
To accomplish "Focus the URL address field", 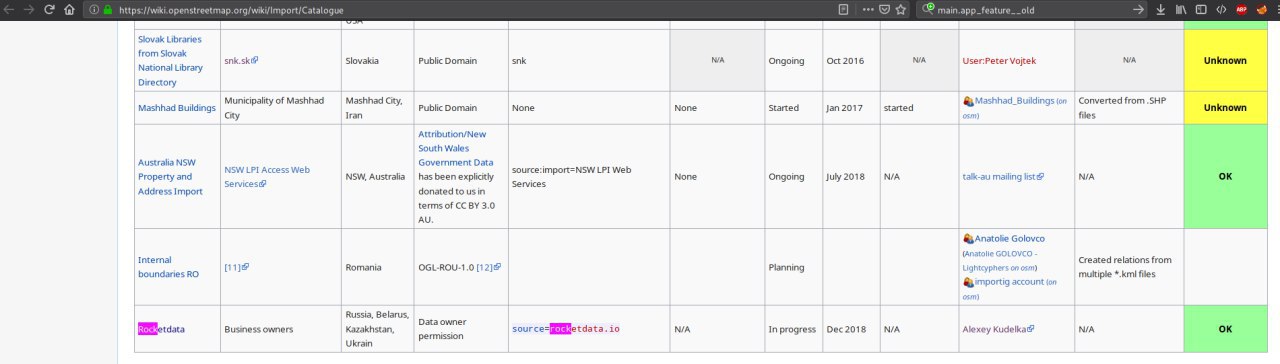I will (x=470, y=9).
